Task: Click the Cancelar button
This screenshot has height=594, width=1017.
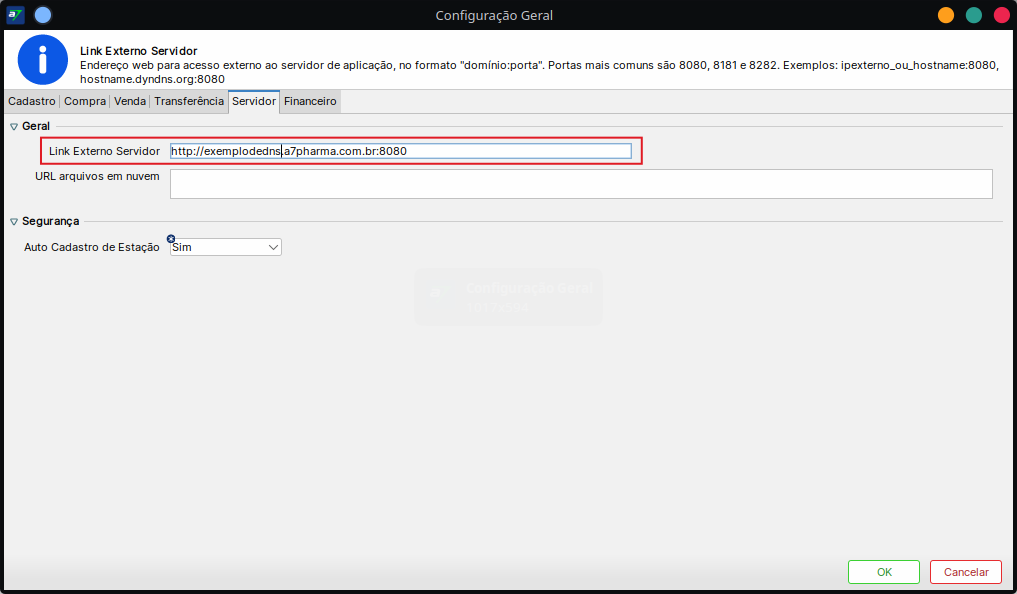Action: pos(965,571)
